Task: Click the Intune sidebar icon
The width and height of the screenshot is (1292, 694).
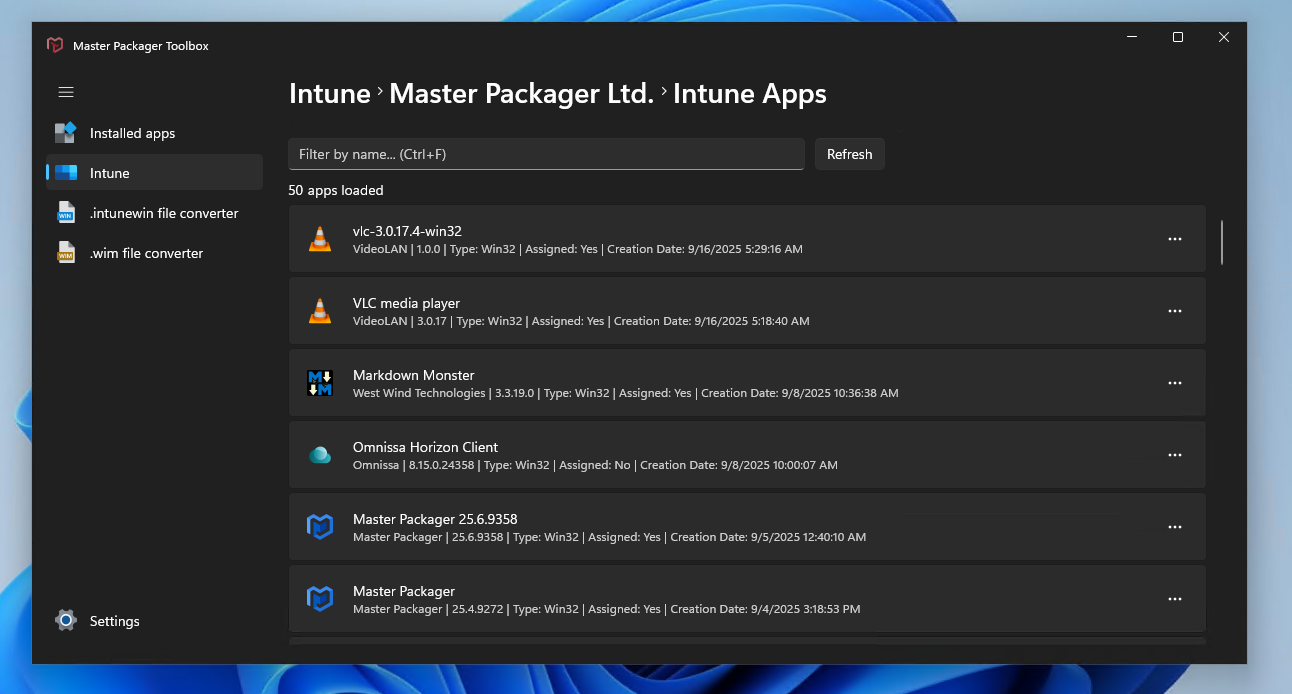Action: 66,173
